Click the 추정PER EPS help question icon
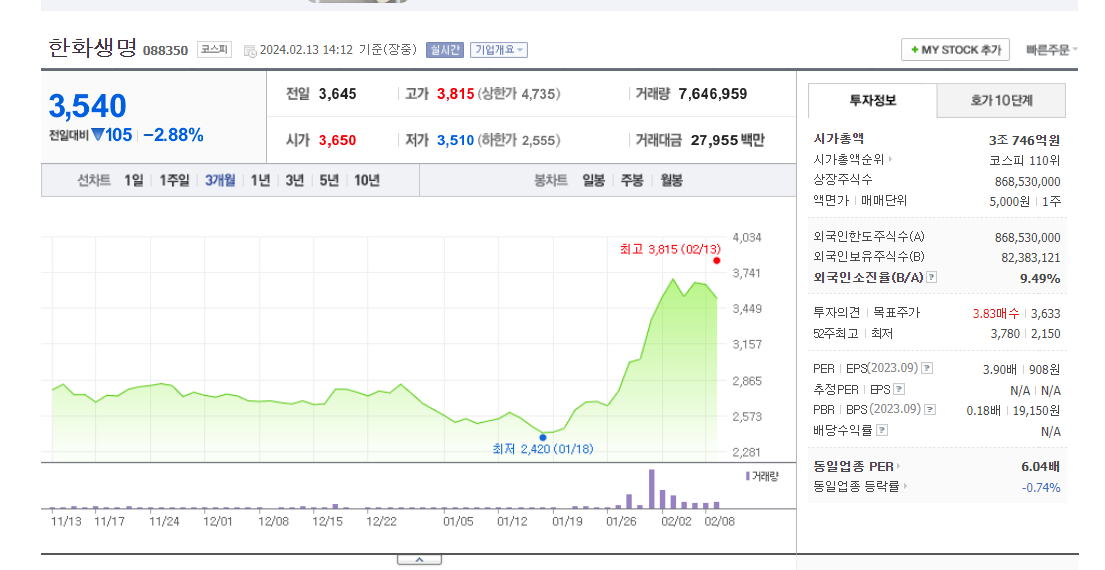 899,389
